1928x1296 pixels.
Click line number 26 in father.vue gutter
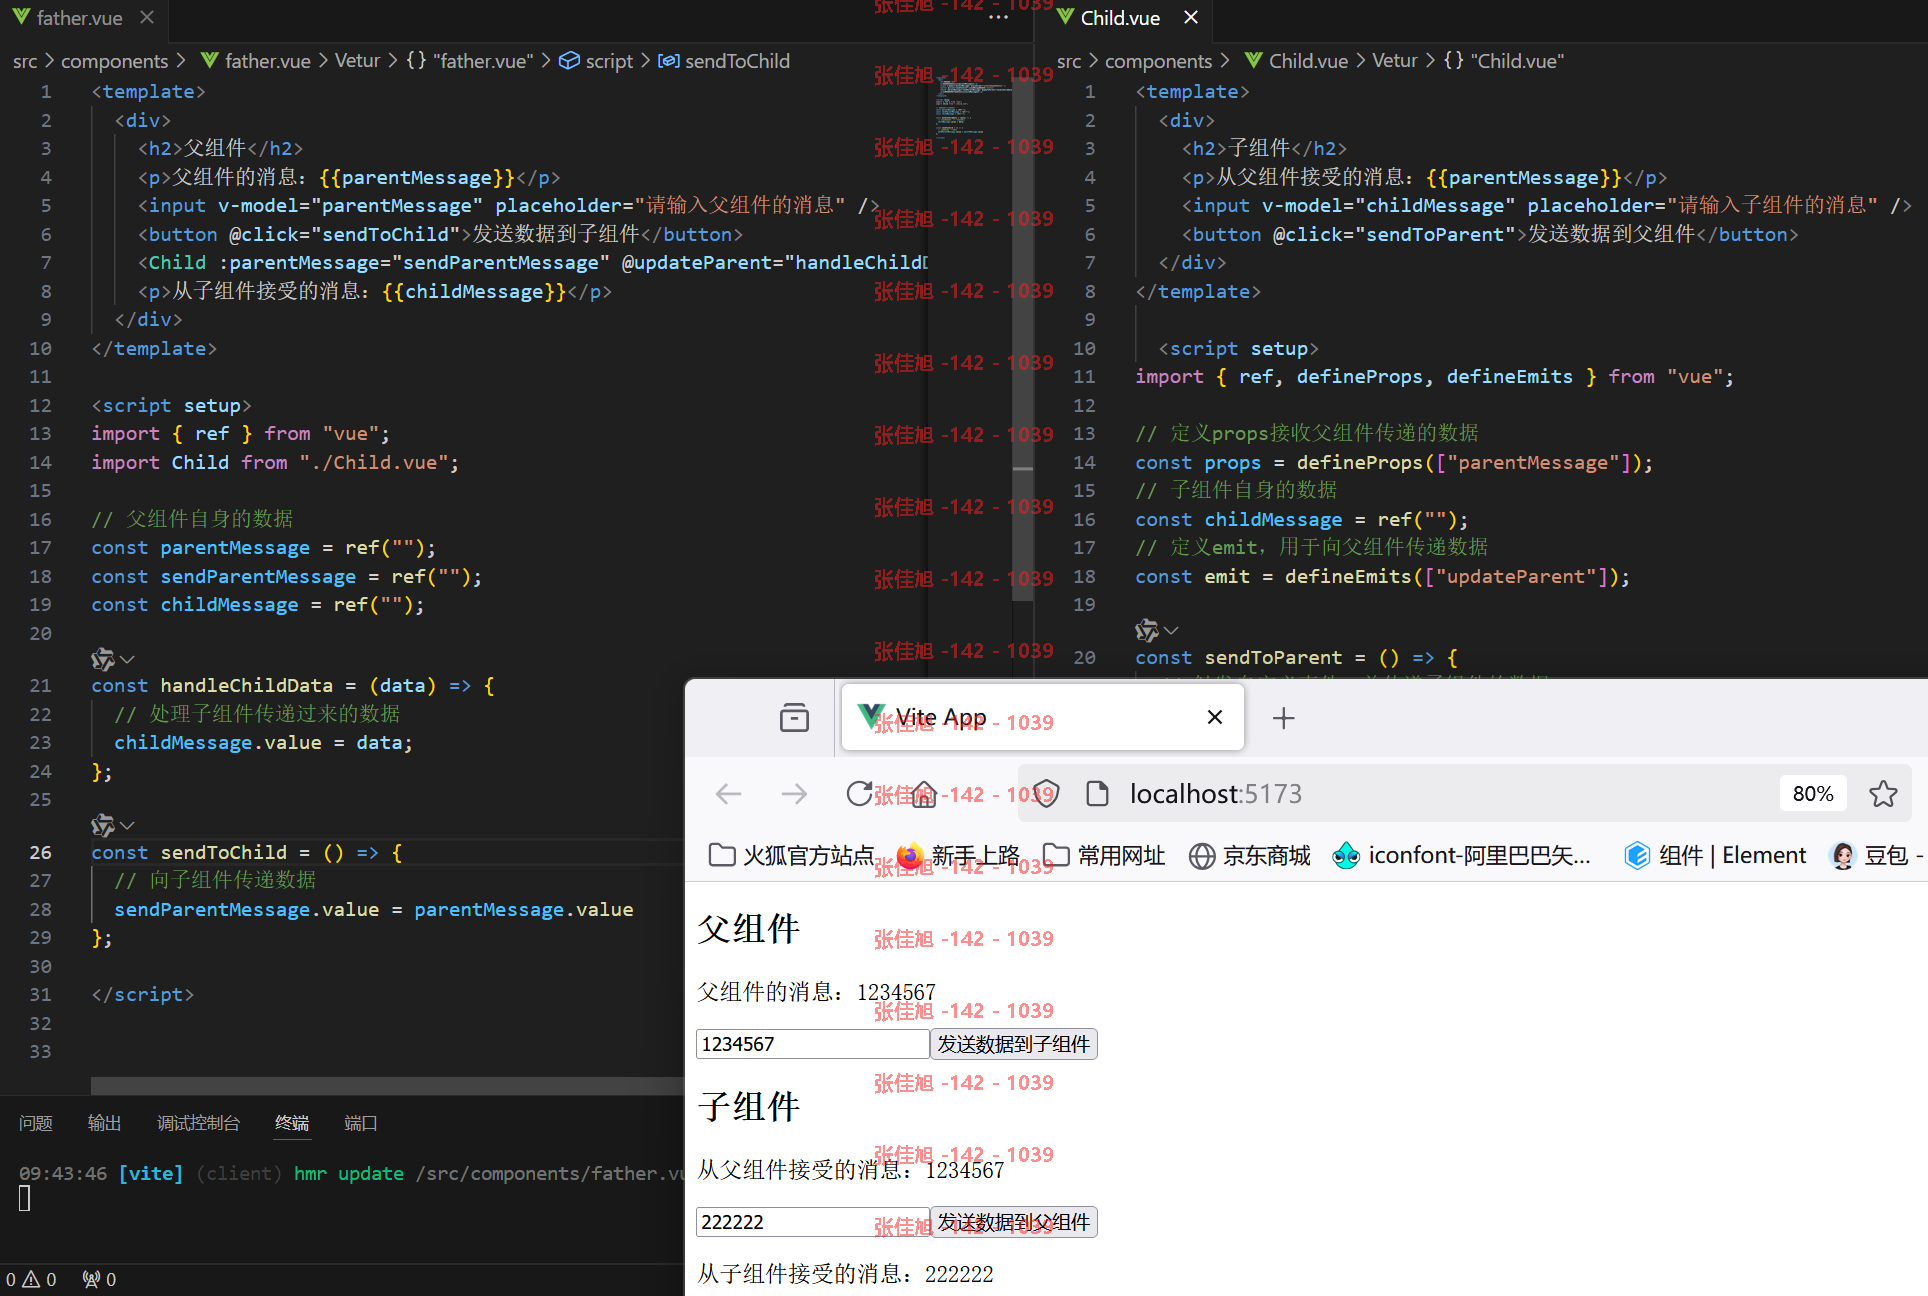[x=40, y=852]
